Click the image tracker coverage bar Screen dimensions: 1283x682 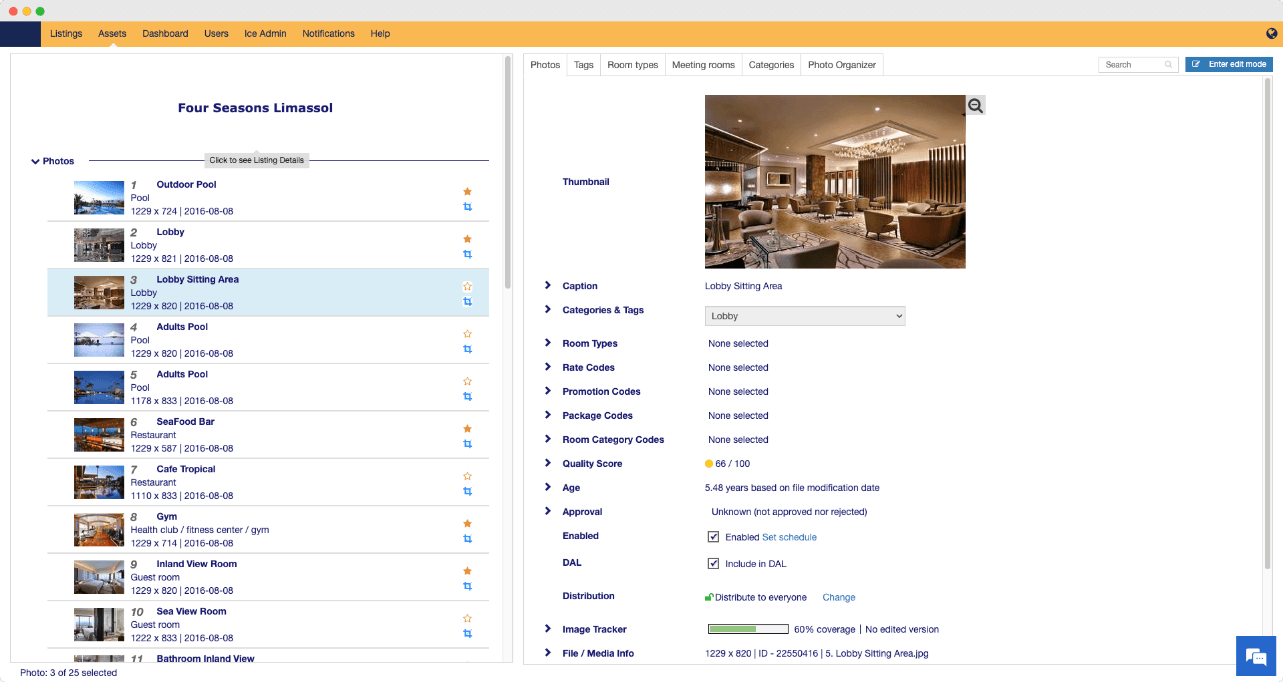pos(748,630)
